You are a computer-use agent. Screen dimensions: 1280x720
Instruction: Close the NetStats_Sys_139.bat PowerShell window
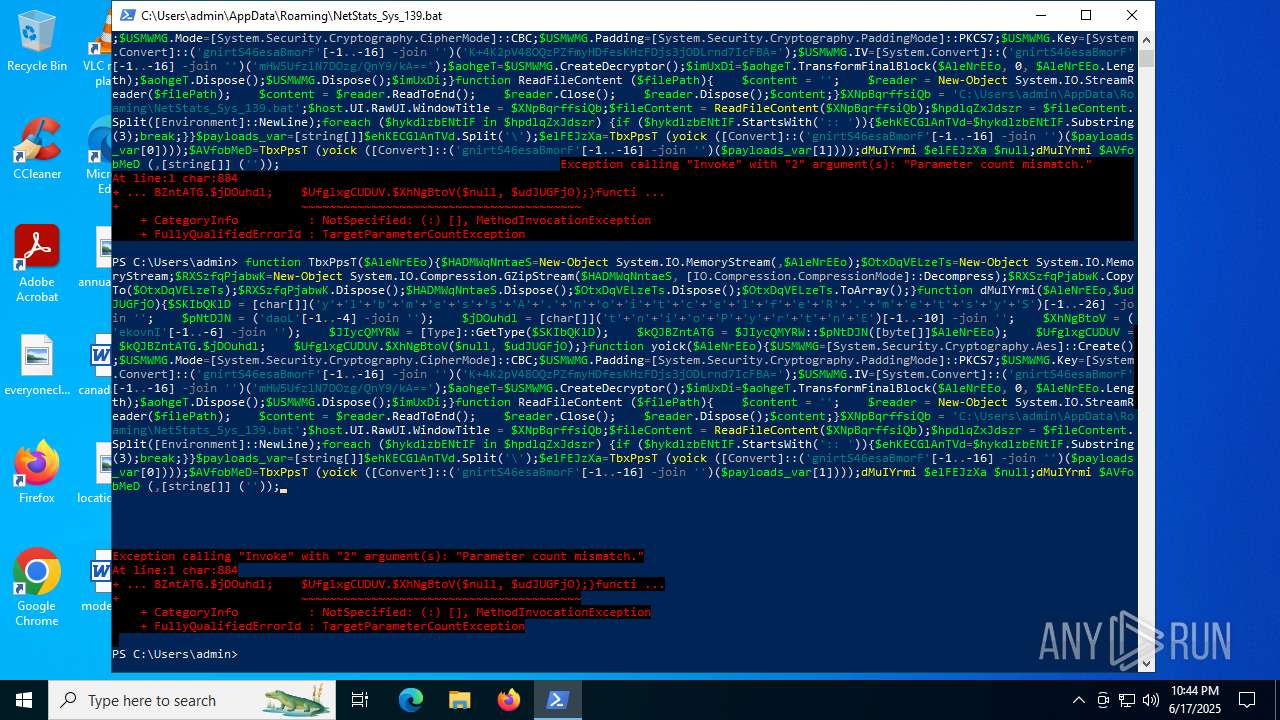pyautogui.click(x=1132, y=16)
